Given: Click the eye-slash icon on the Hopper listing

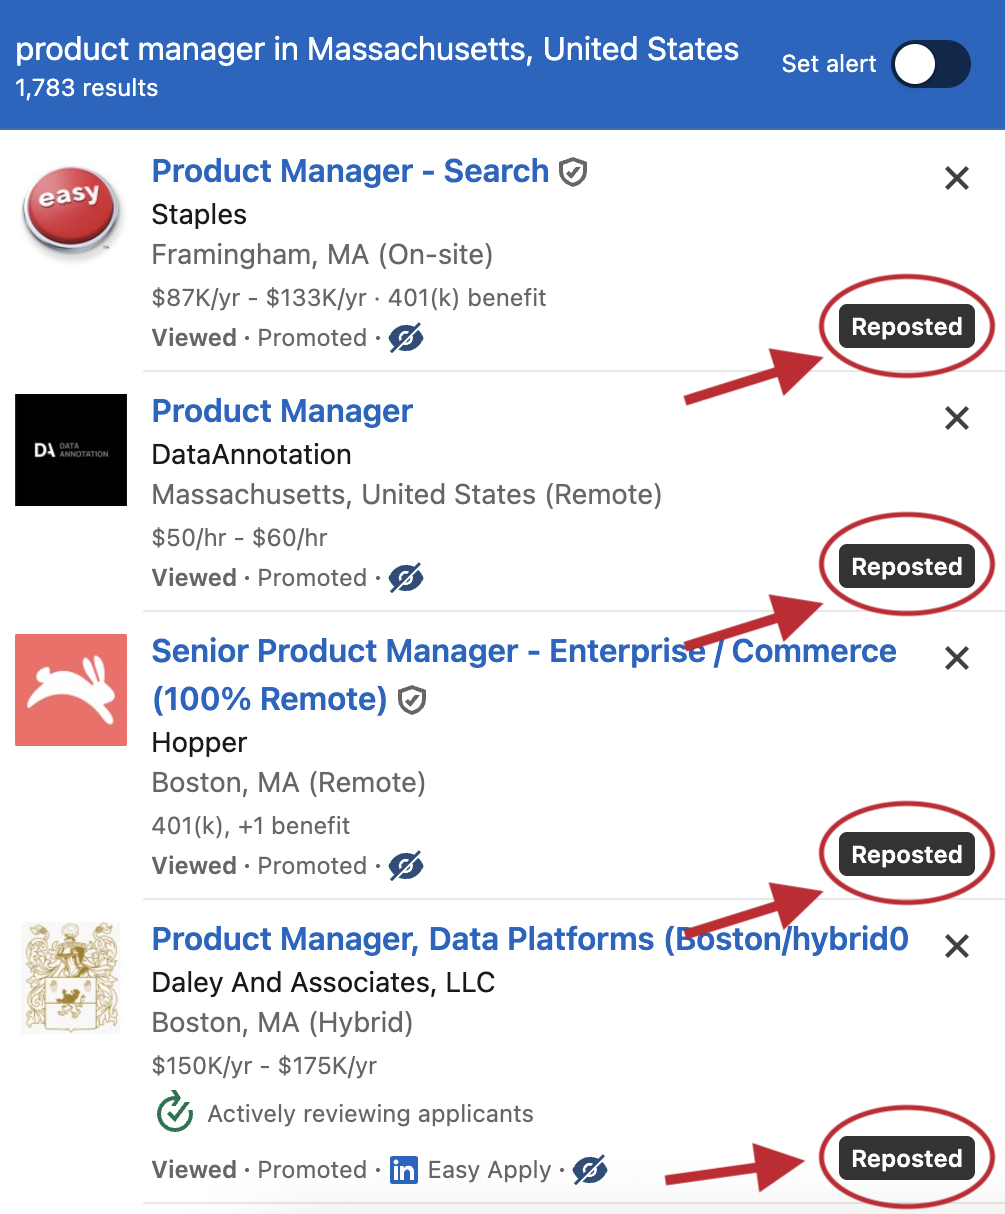Looking at the screenshot, I should (405, 866).
